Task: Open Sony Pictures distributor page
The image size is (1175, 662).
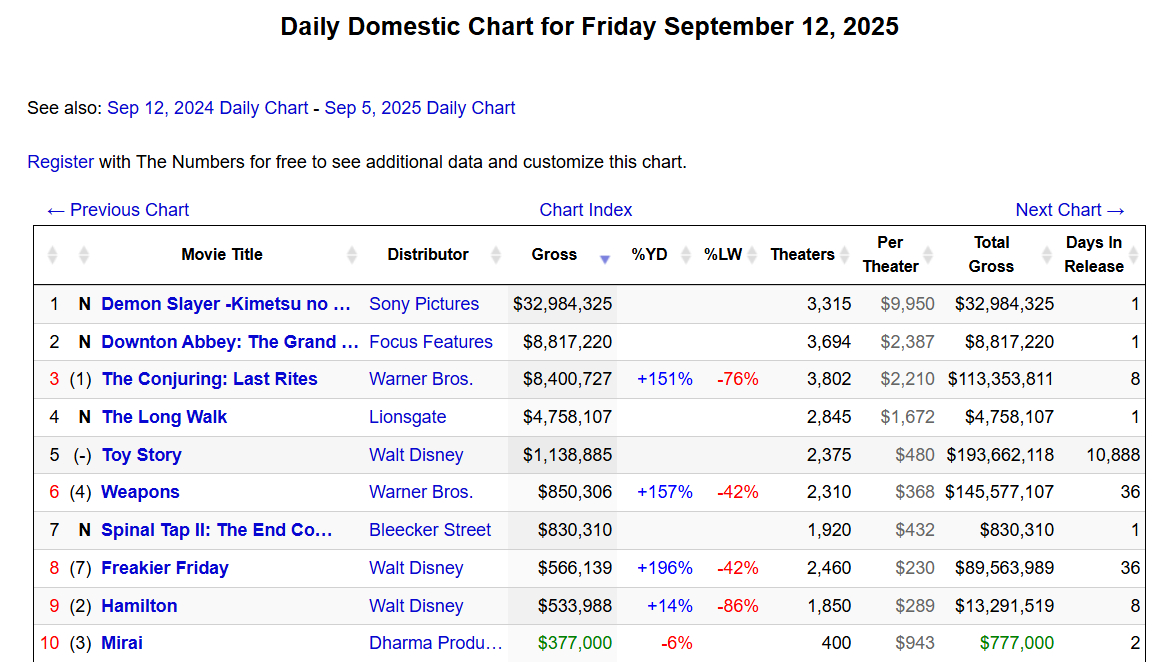Action: pos(424,304)
